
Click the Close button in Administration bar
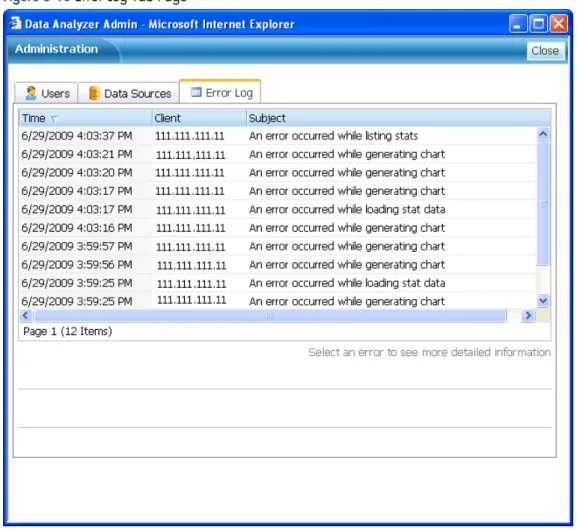click(x=545, y=51)
